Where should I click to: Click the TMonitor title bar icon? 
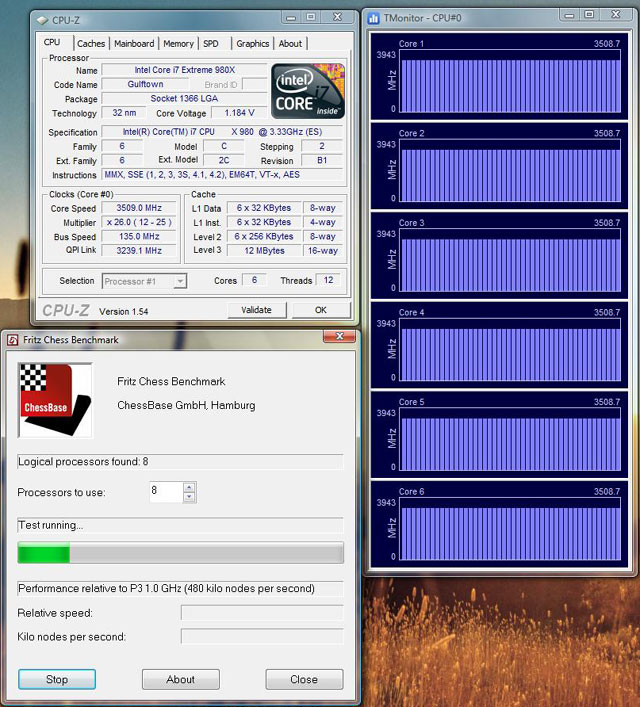[x=373, y=18]
